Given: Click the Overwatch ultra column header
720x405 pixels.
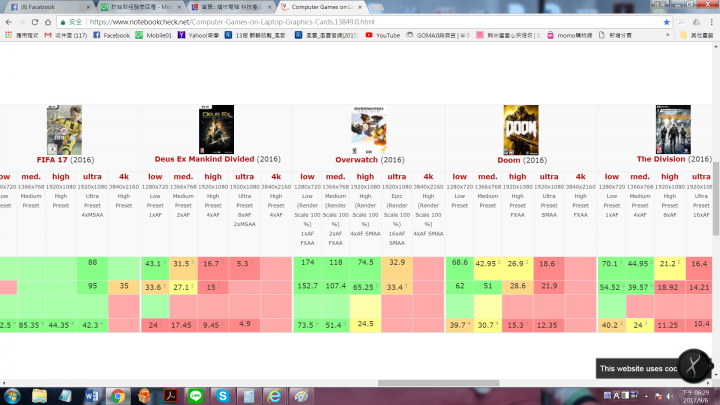Looking at the screenshot, I should coord(397,176).
